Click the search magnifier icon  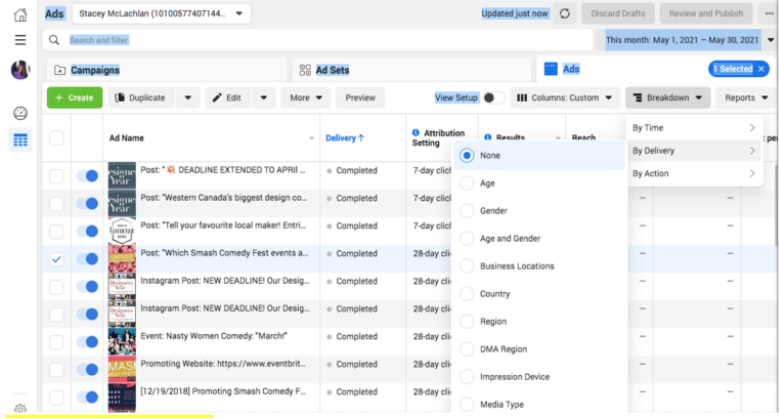tap(54, 40)
